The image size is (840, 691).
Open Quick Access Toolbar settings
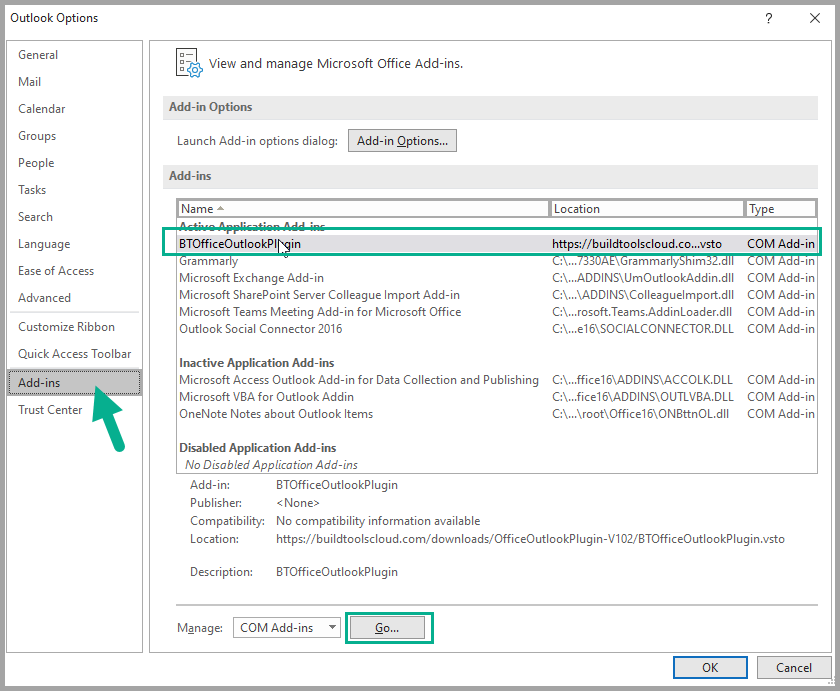(74, 354)
